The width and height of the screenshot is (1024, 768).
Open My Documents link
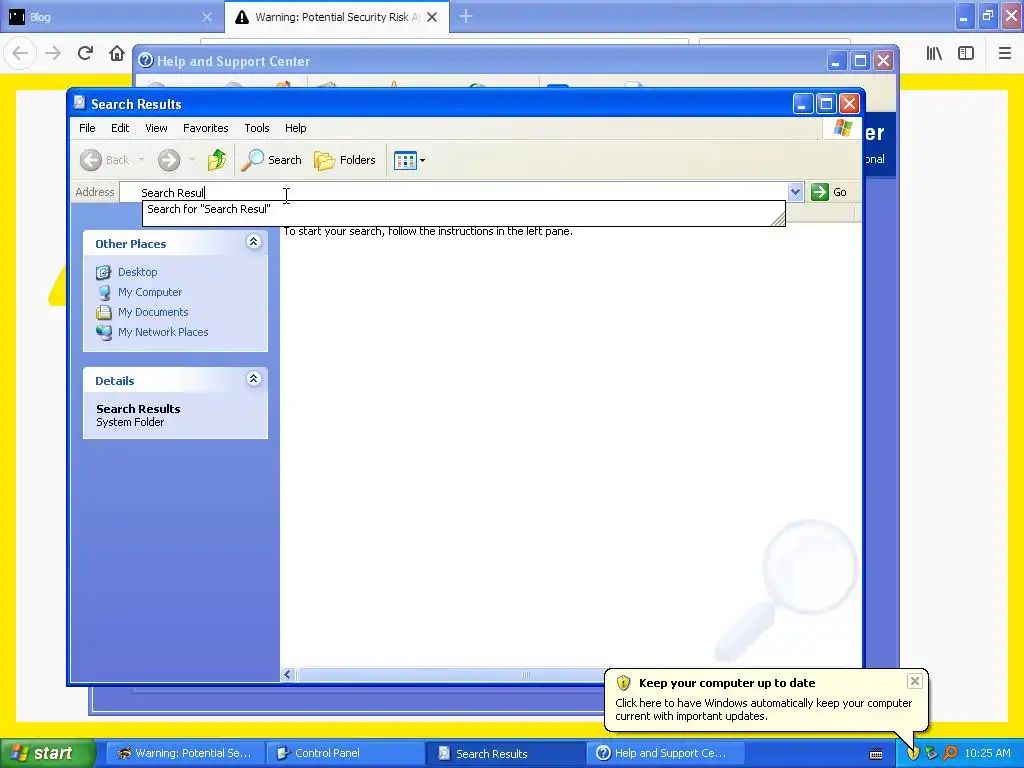point(153,312)
